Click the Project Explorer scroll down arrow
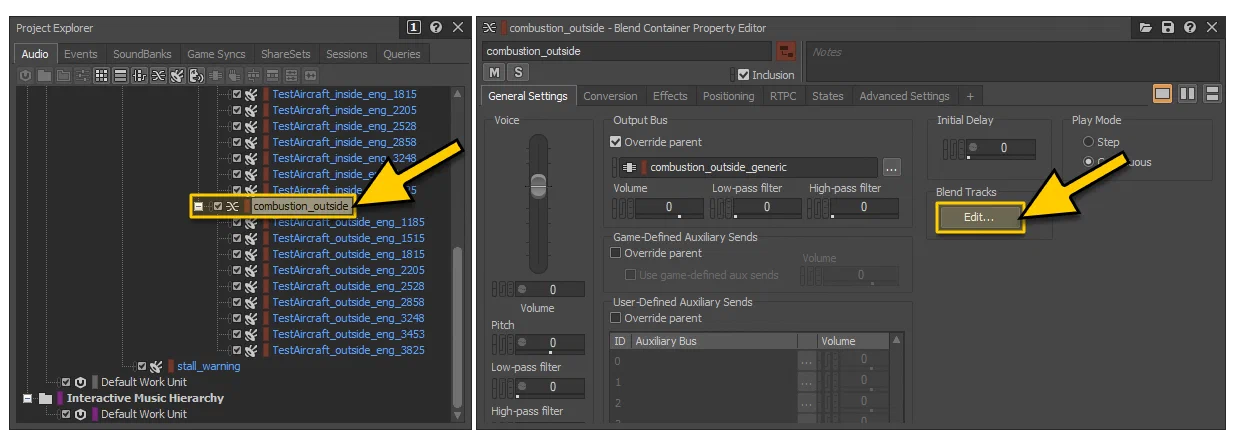Viewport: 1236px width, 446px height. pyautogui.click(x=458, y=413)
